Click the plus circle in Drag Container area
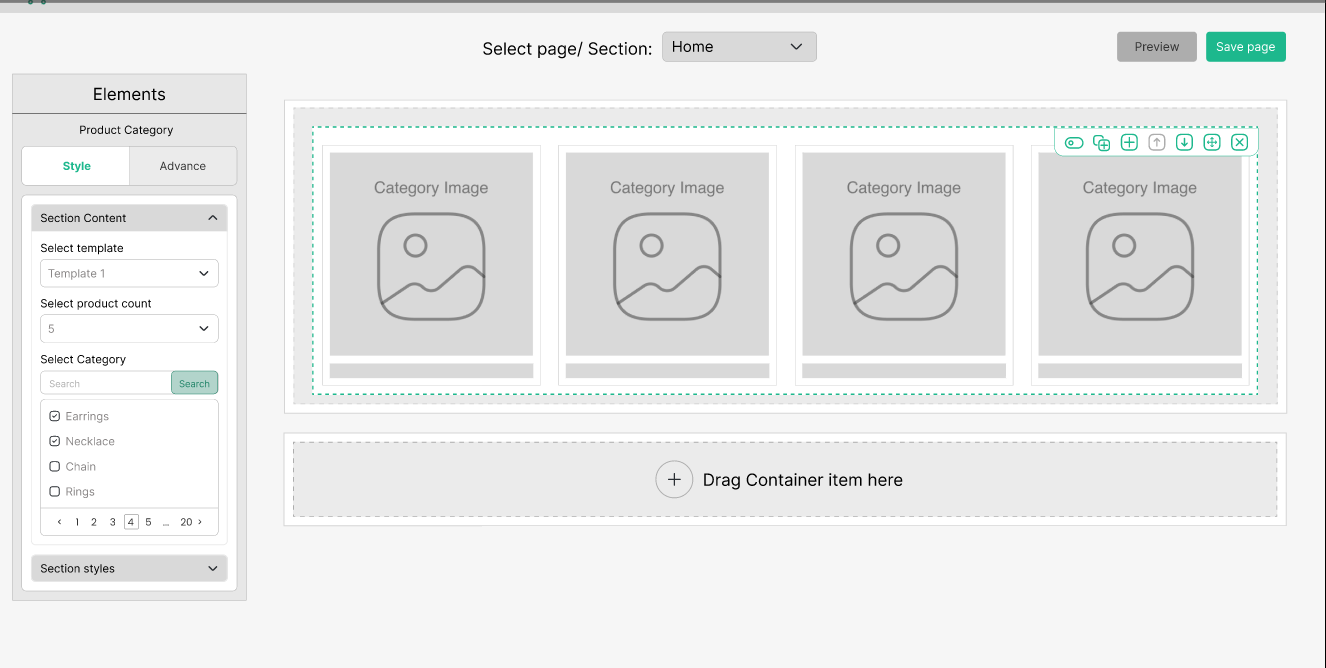This screenshot has height=668, width=1326. tap(674, 480)
